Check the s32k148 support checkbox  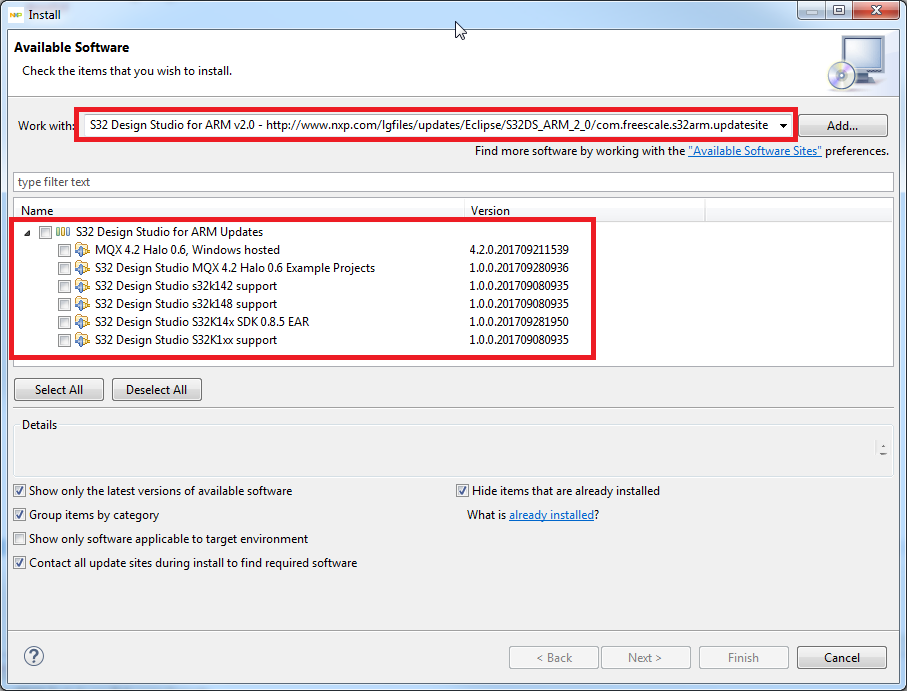64,304
